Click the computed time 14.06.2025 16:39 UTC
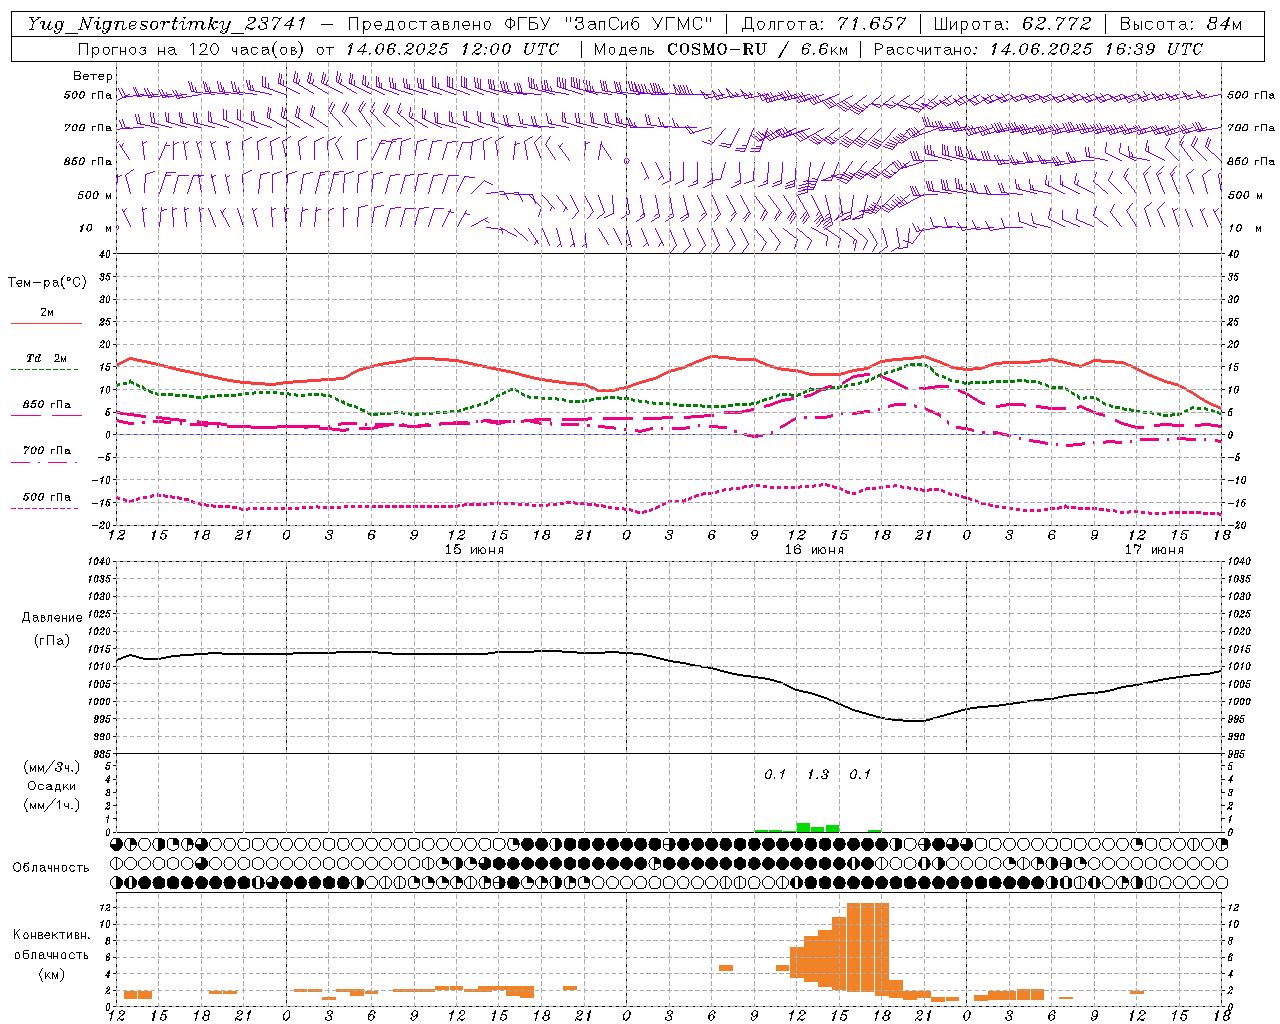Viewport: 1280px width, 1024px height. 1097,49
